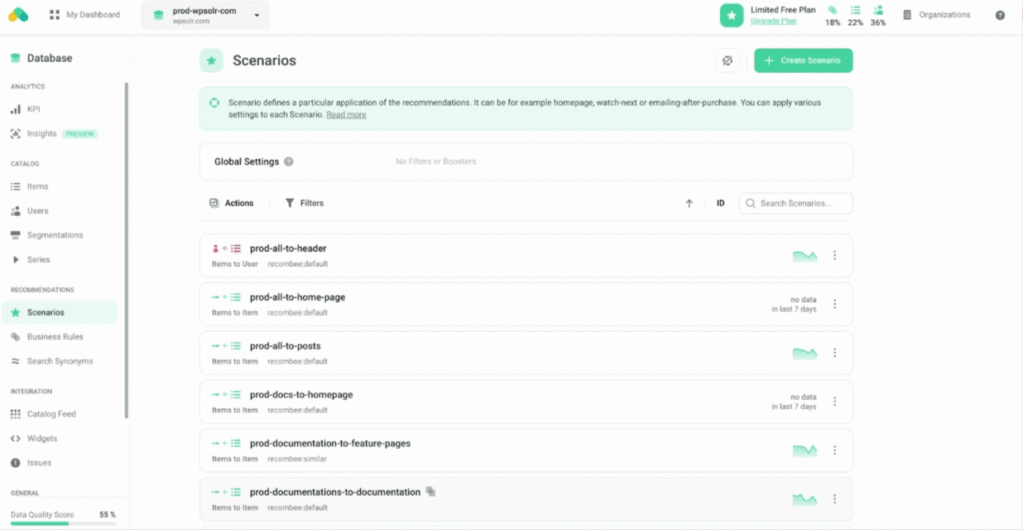Open prod-all-to-posts three-dot menu
The image size is (1024, 530).
pos(835,352)
